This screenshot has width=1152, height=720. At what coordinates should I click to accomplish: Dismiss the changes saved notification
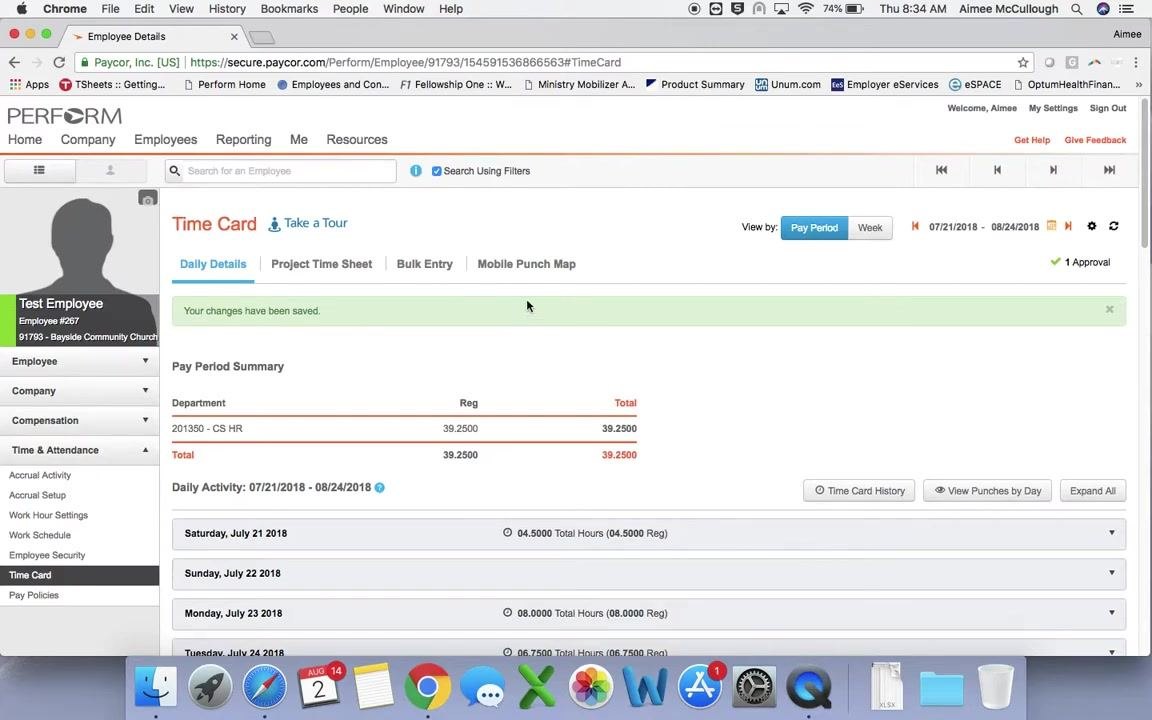[1109, 309]
